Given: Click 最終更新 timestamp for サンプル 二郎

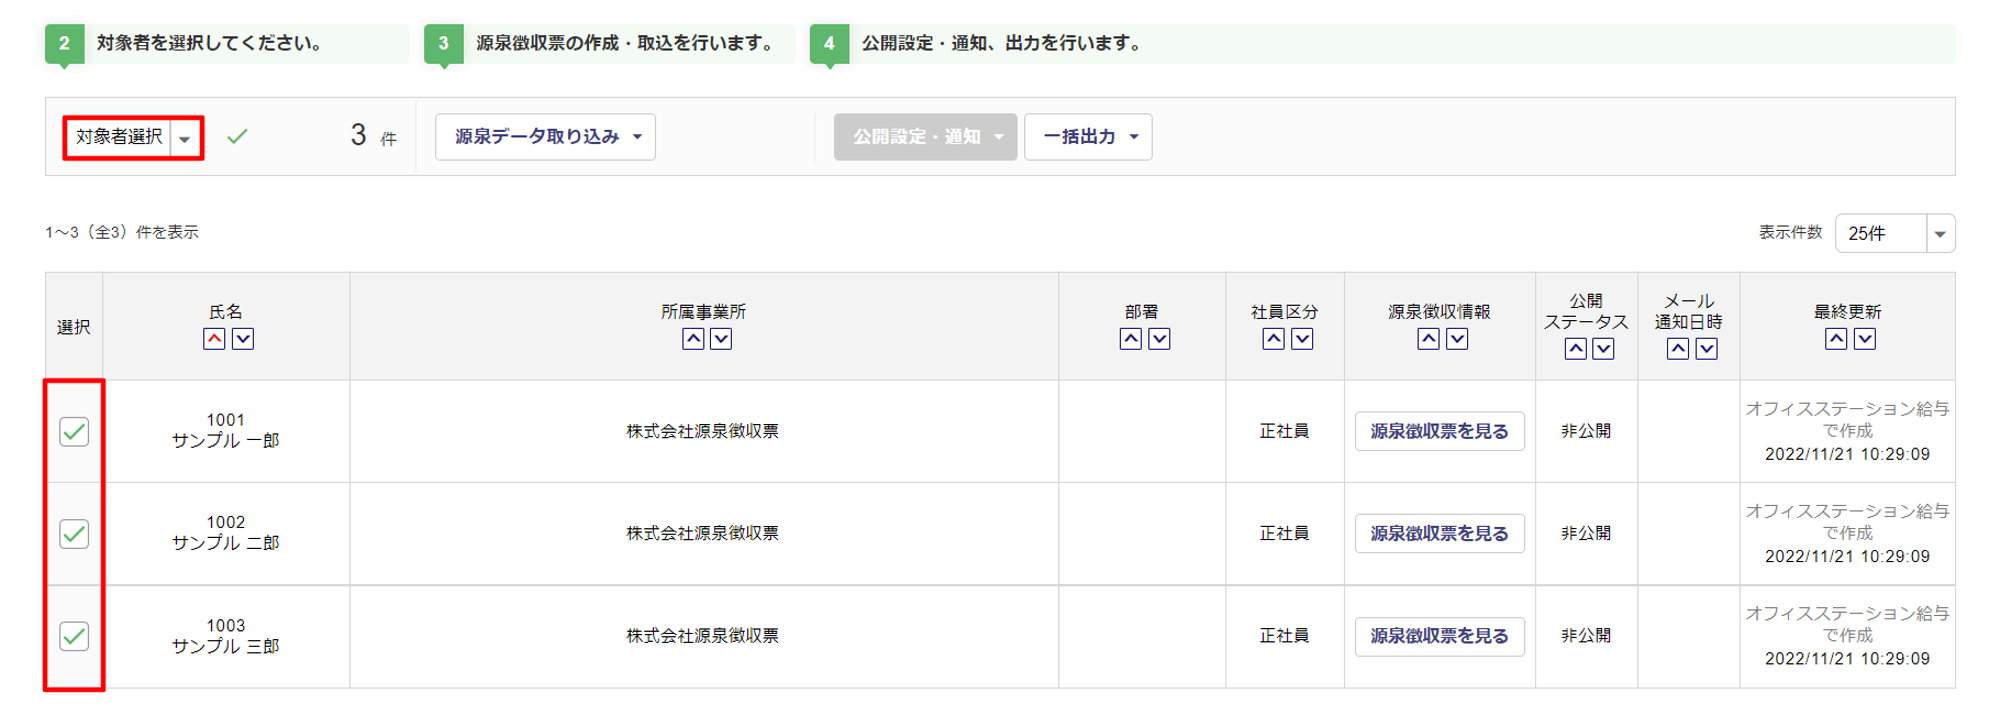Looking at the screenshot, I should [1847, 556].
